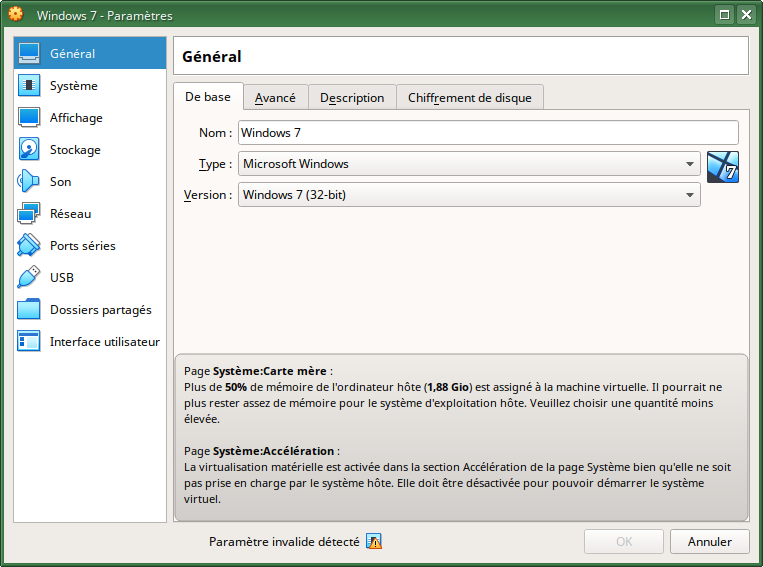Select the USB settings page

click(x=90, y=277)
